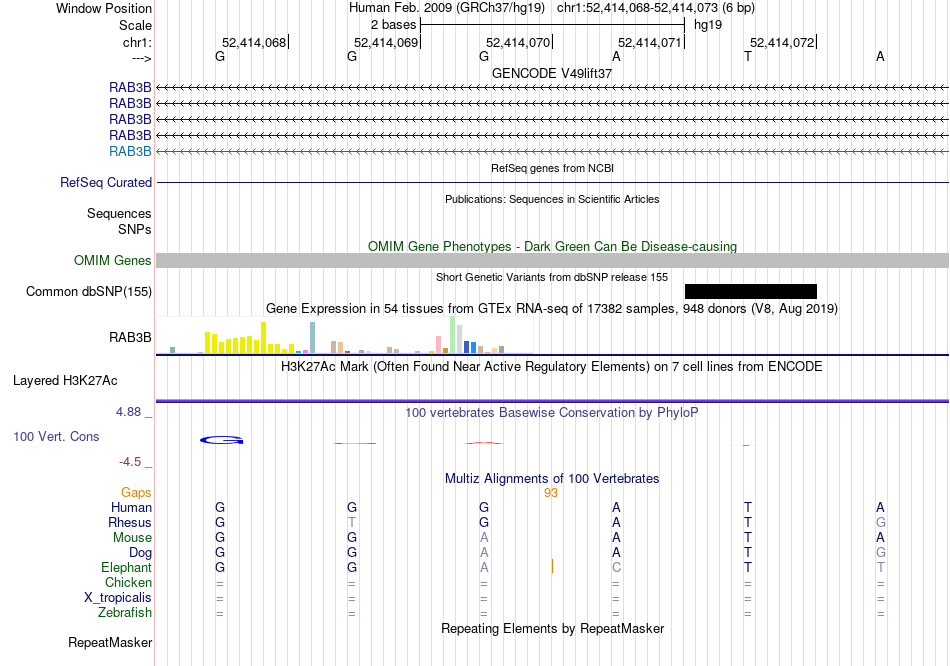
Task: Click the 2 bases scale label
Action: (x=393, y=25)
